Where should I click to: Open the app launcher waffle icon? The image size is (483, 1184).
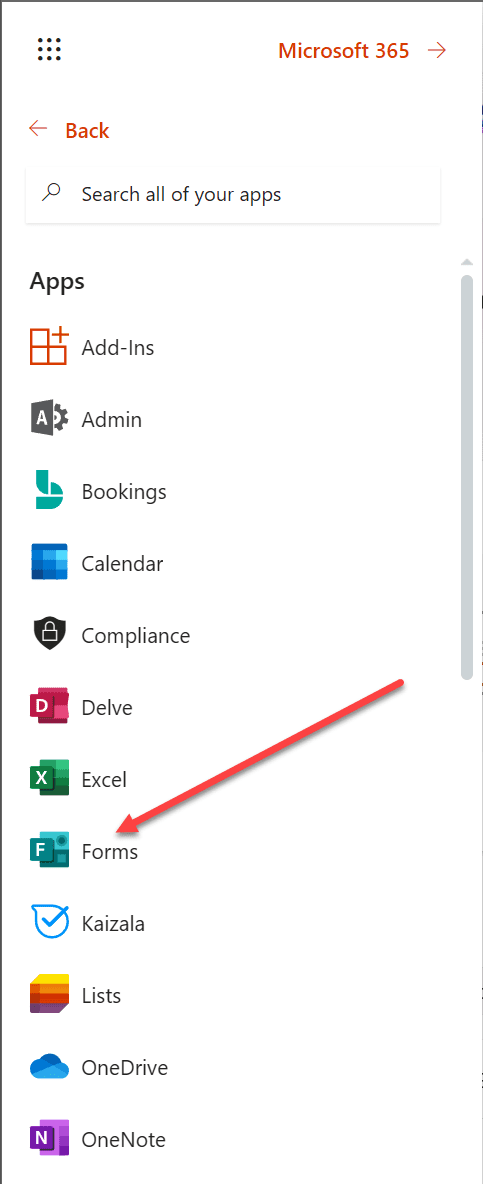(49, 49)
